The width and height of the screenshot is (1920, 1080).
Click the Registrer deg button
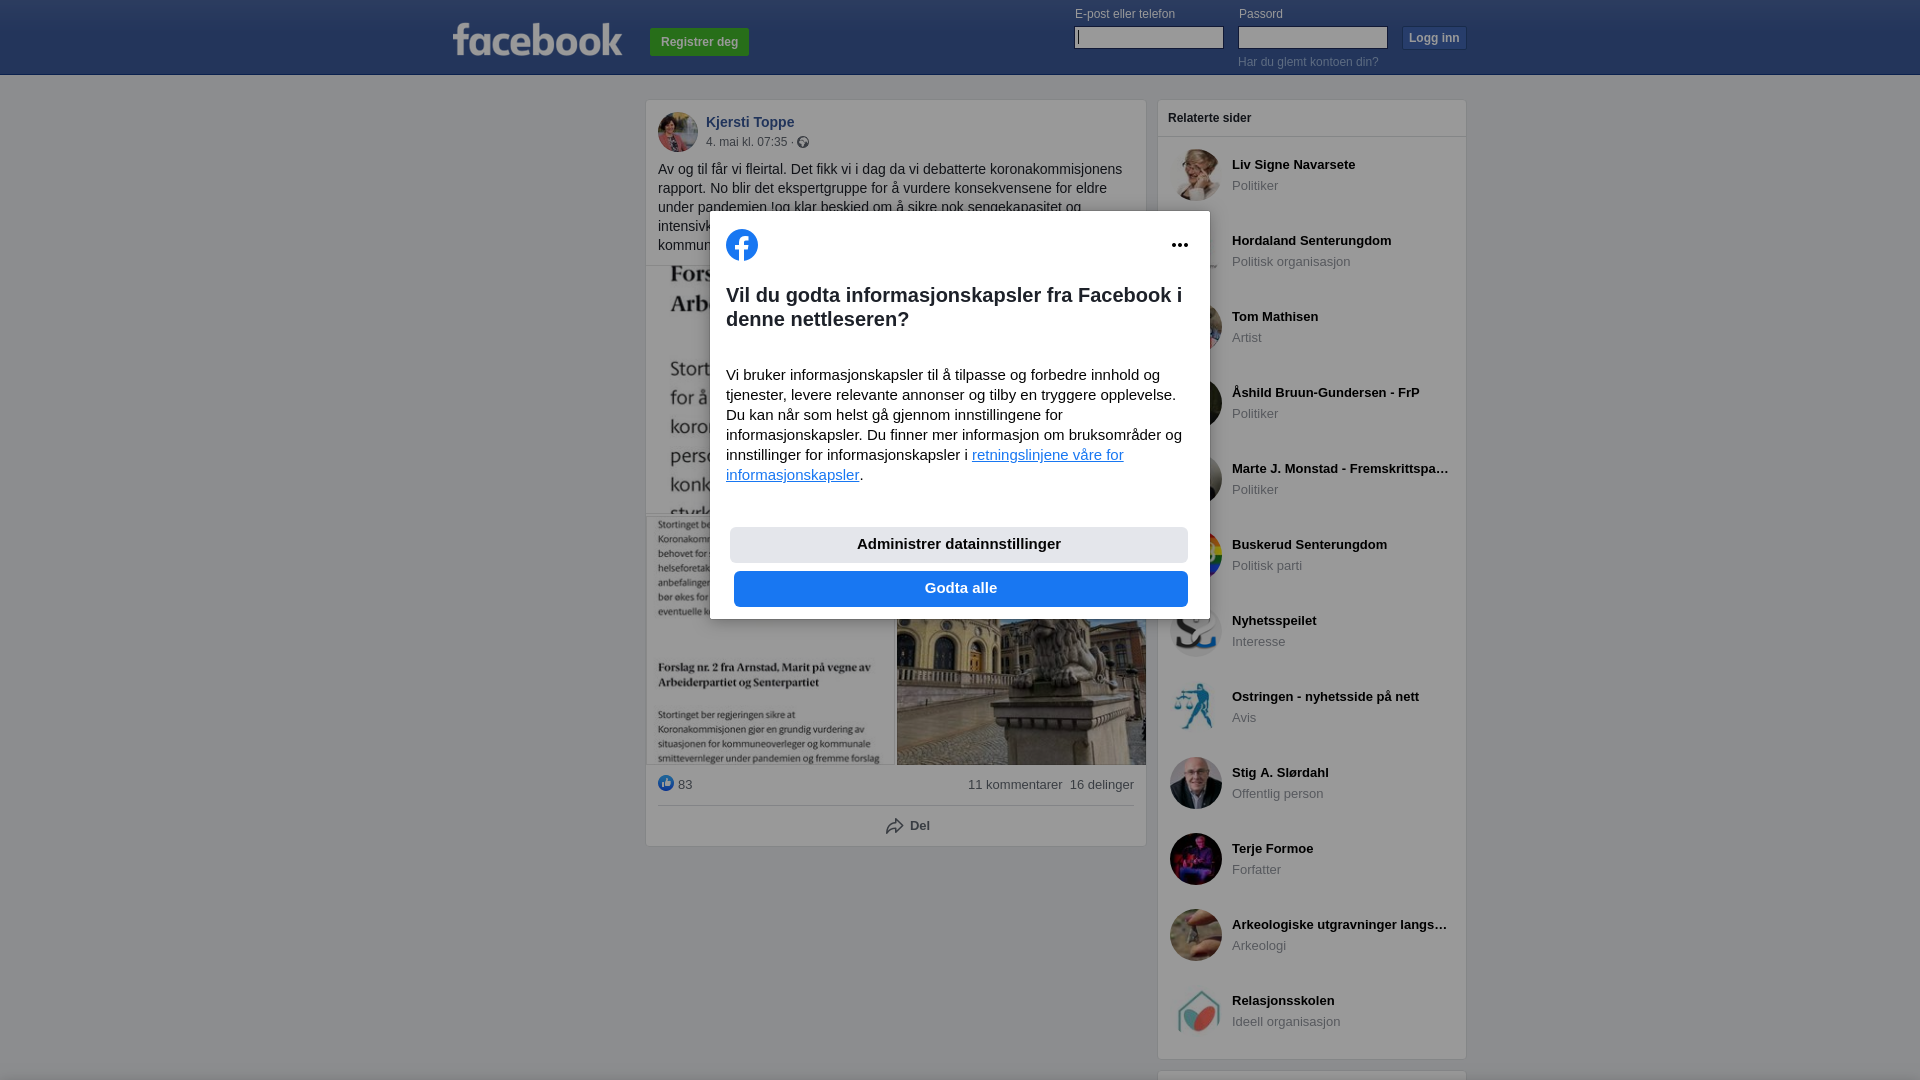(x=699, y=42)
